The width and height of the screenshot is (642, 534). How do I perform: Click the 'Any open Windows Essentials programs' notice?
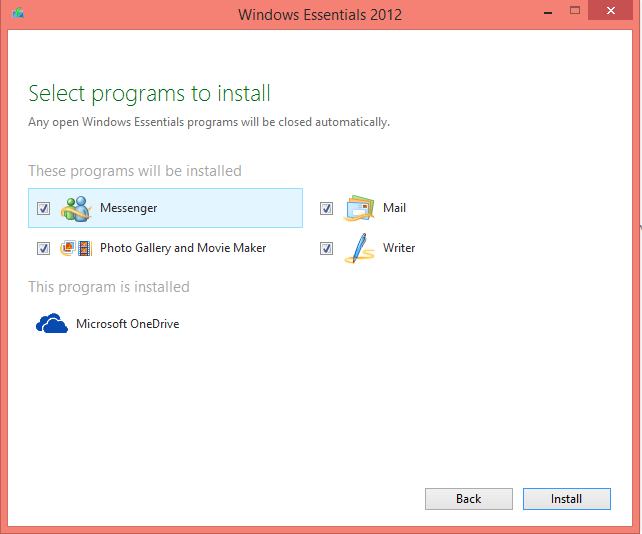(209, 122)
